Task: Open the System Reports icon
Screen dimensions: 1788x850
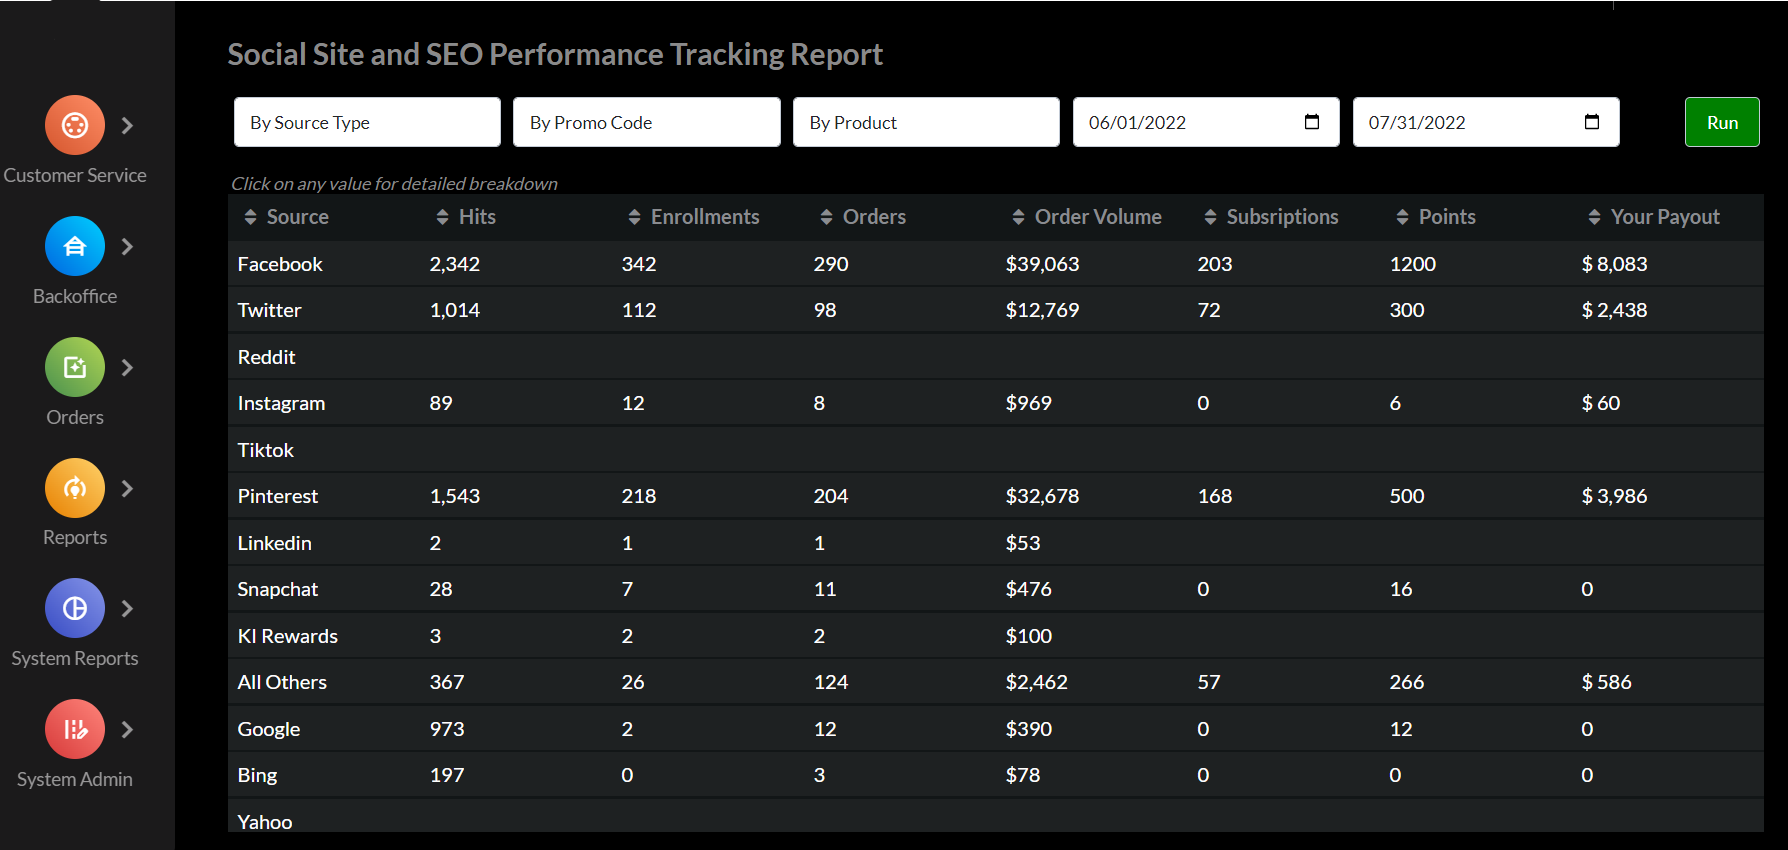Action: point(75,608)
